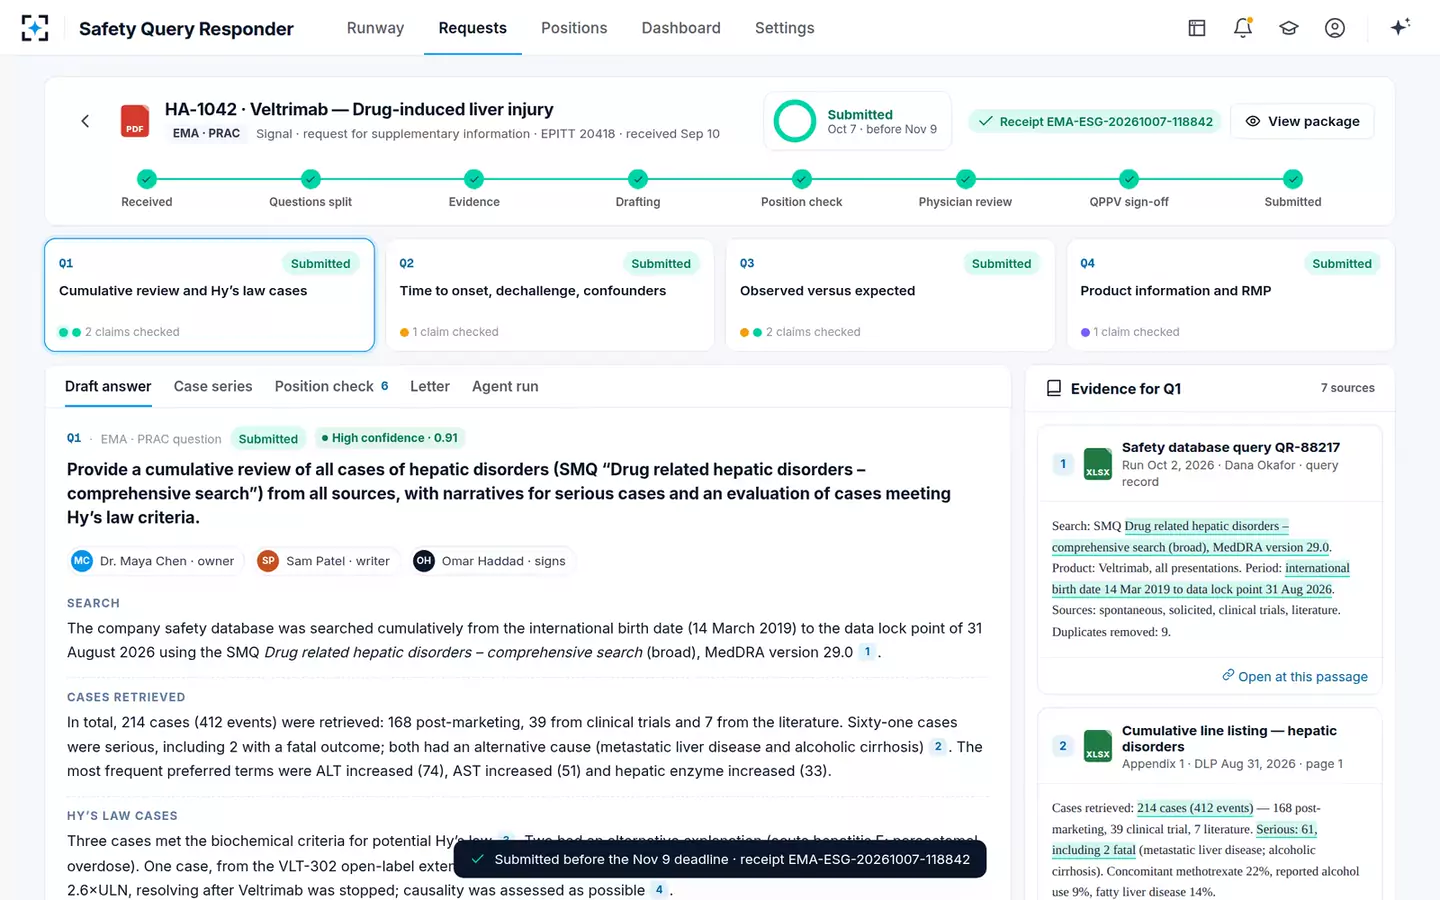
Task: Go back using the left chevron
Action: [x=85, y=121]
